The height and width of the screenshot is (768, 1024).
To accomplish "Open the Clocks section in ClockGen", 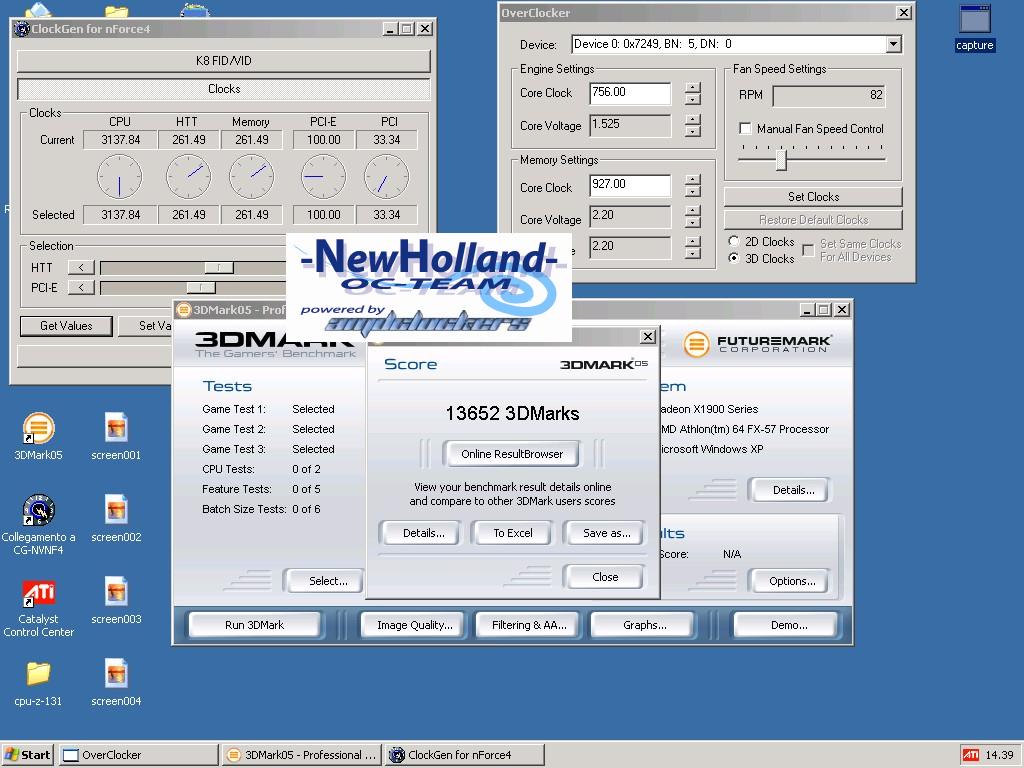I will coord(223,89).
